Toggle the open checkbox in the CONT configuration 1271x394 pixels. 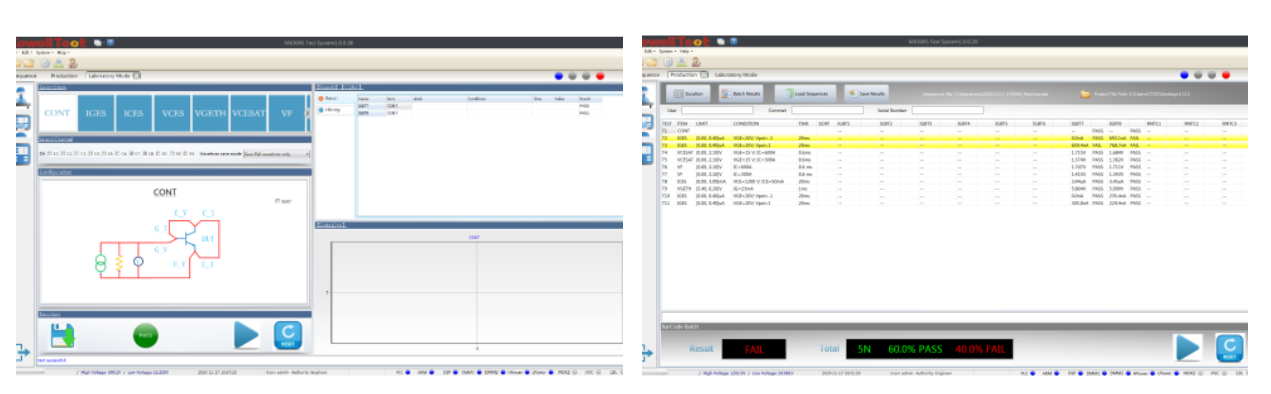point(277,201)
